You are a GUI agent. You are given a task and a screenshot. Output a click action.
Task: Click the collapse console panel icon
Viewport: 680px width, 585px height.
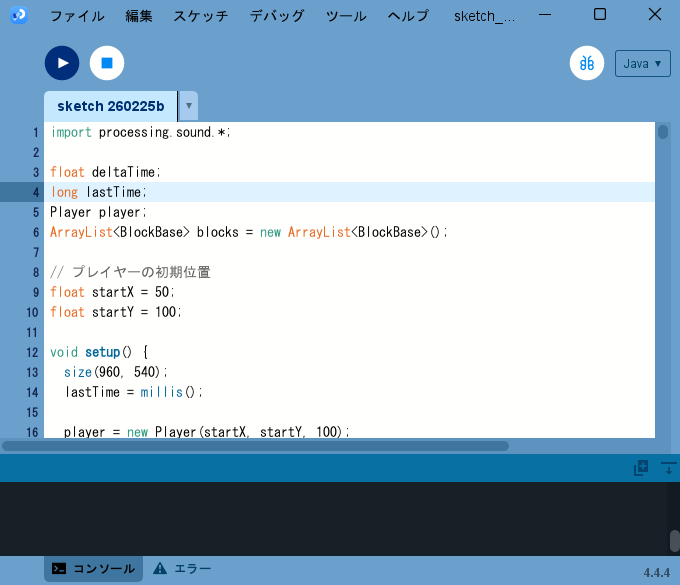[x=668, y=468]
